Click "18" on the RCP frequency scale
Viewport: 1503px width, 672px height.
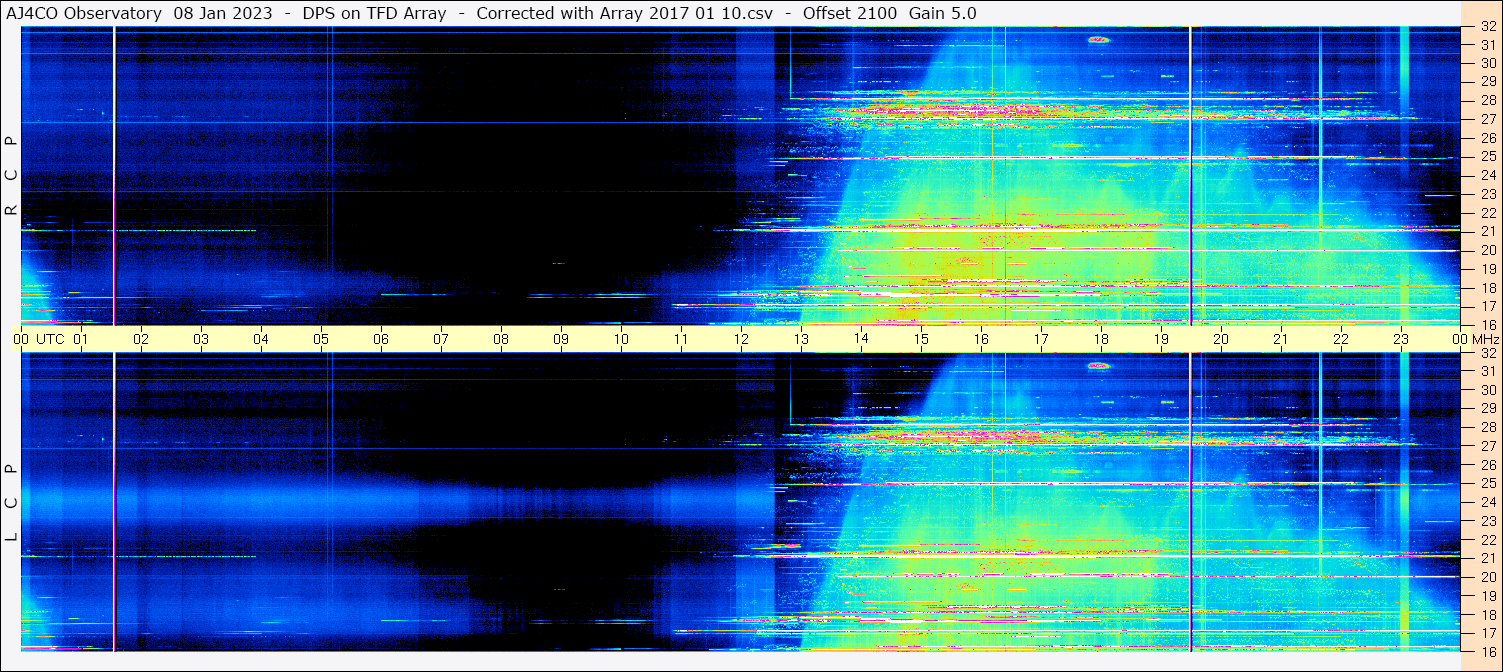click(x=1487, y=287)
